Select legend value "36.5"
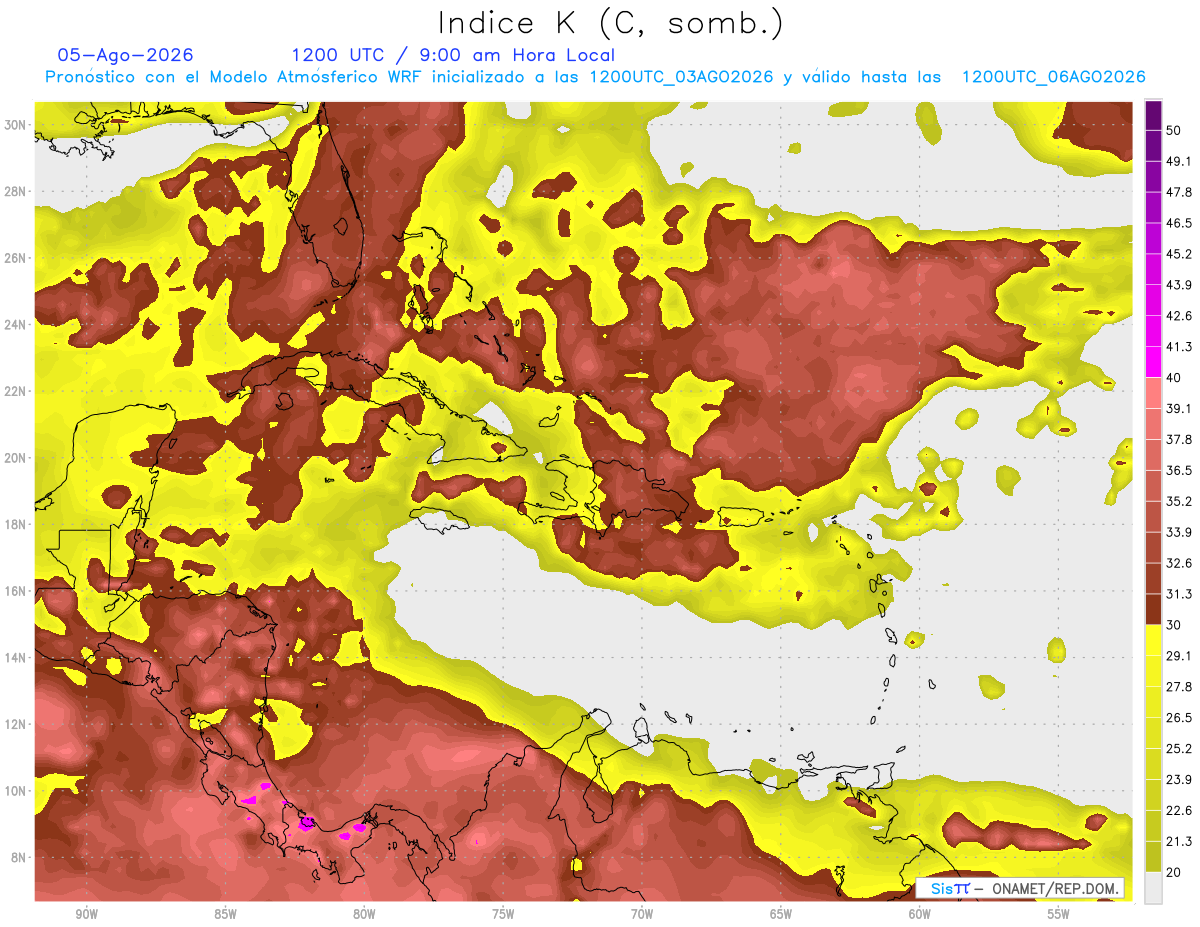The height and width of the screenshot is (927, 1200). [x=1179, y=470]
